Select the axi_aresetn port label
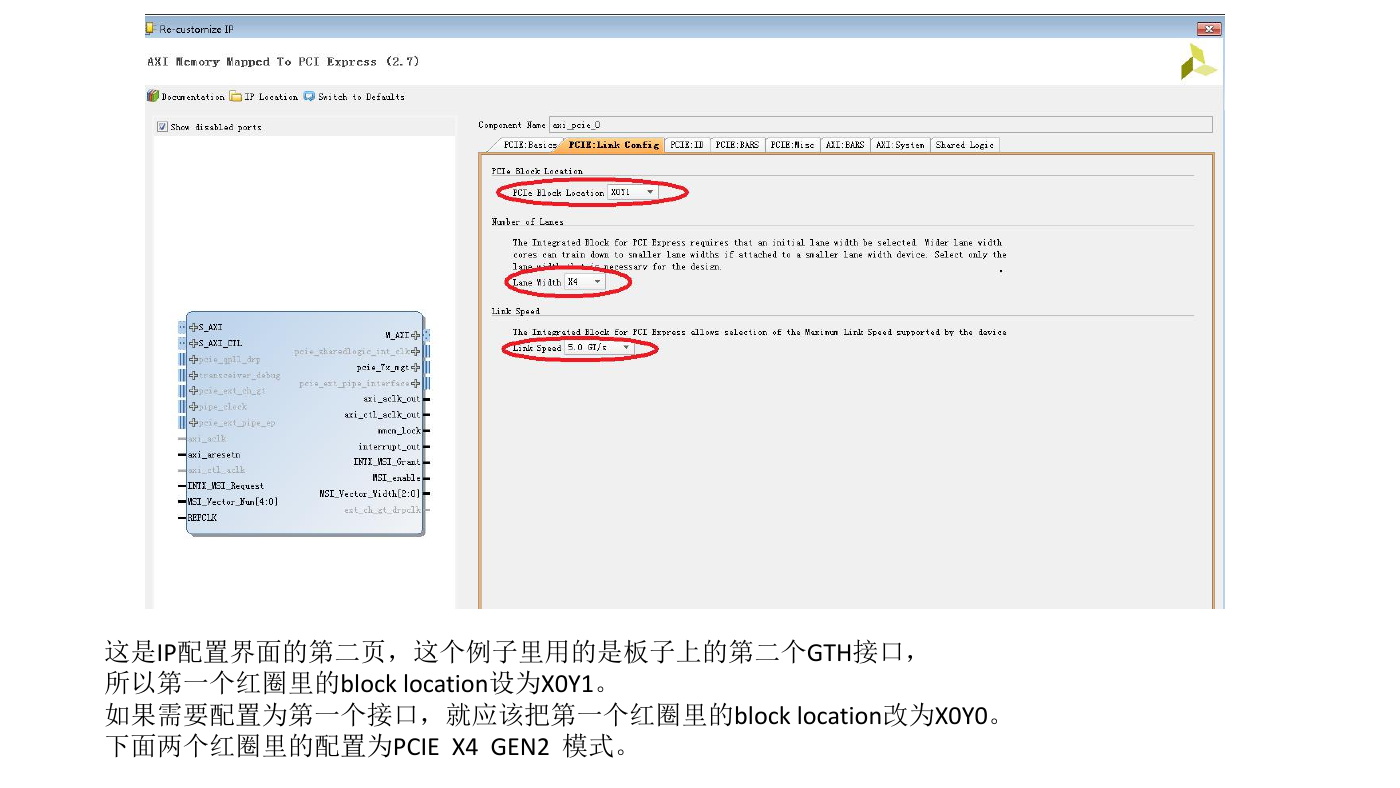The image size is (1400, 788). (213, 454)
